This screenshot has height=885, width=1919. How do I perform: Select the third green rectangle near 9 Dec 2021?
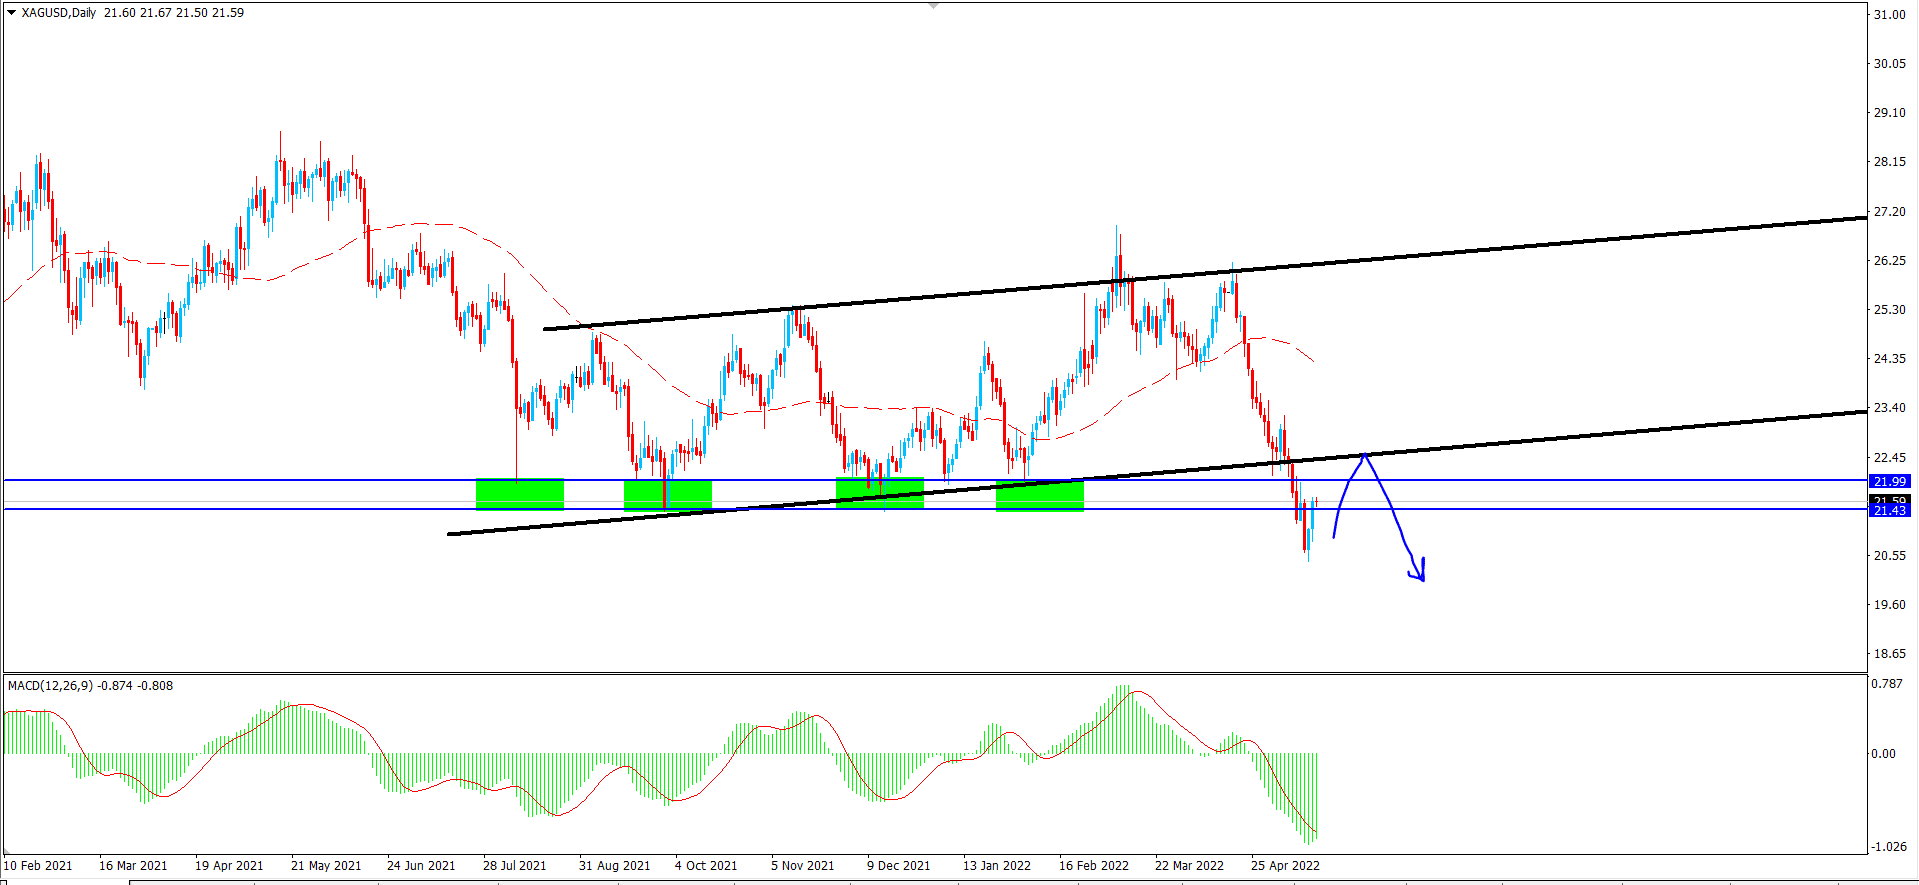[x=880, y=493]
